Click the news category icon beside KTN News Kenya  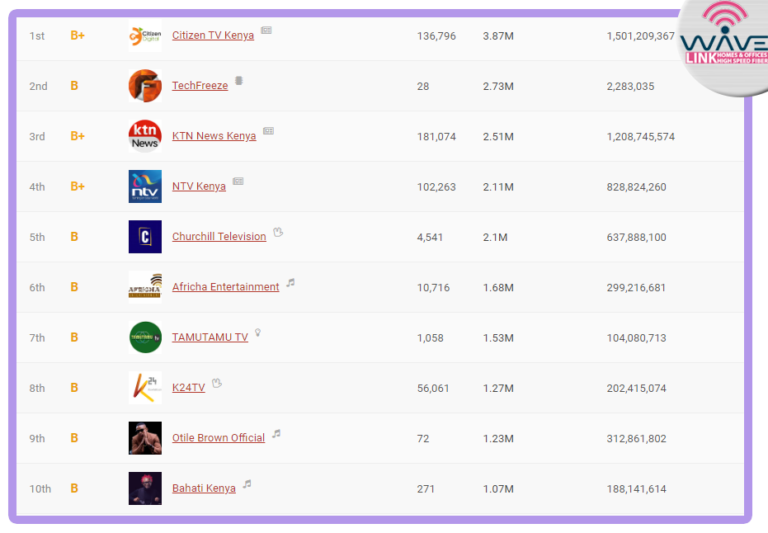(268, 131)
